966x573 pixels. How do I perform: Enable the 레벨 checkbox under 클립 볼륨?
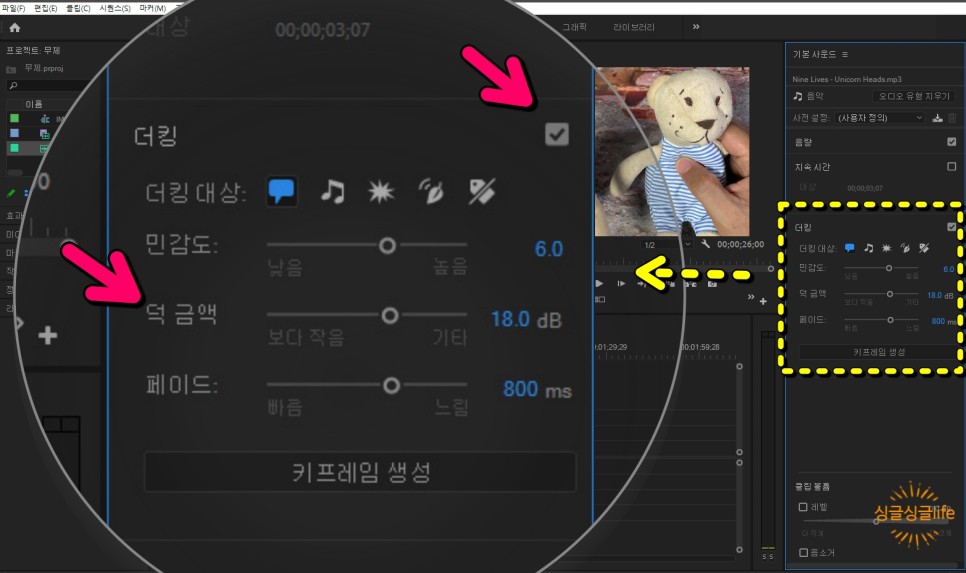pyautogui.click(x=803, y=507)
